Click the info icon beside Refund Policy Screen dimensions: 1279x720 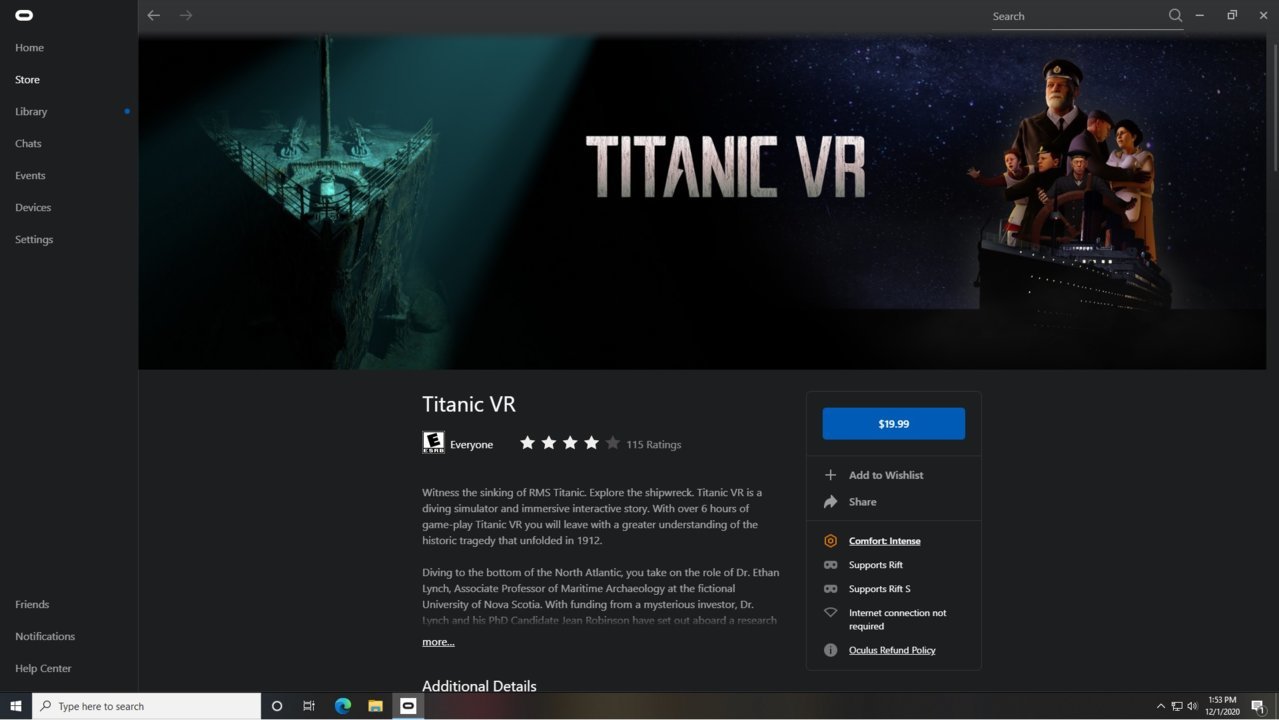point(830,650)
